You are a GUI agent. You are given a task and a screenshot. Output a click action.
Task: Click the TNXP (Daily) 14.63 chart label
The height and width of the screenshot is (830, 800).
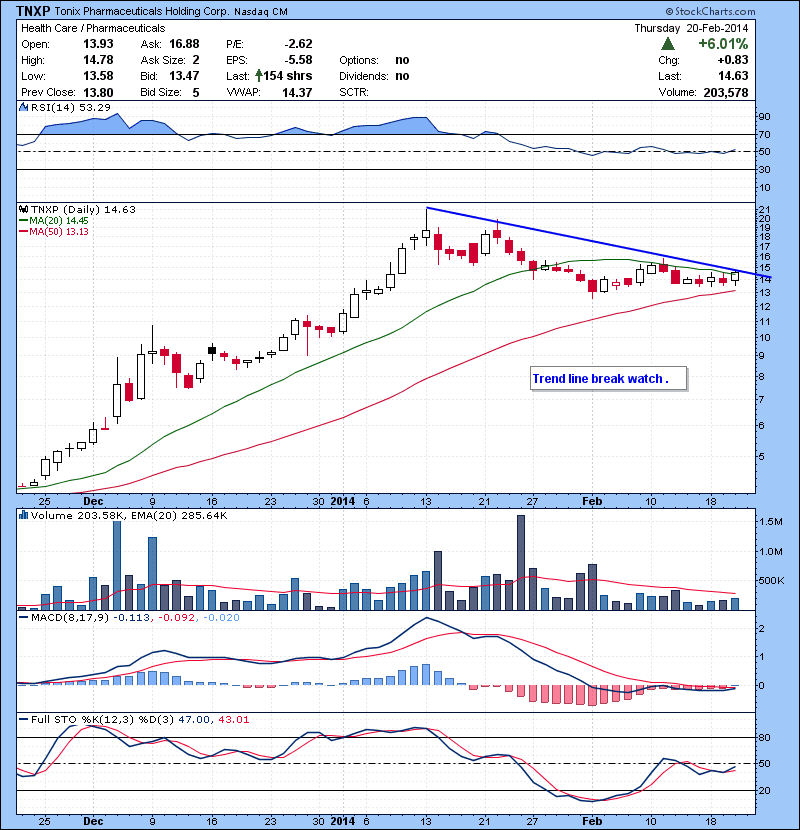pos(83,210)
